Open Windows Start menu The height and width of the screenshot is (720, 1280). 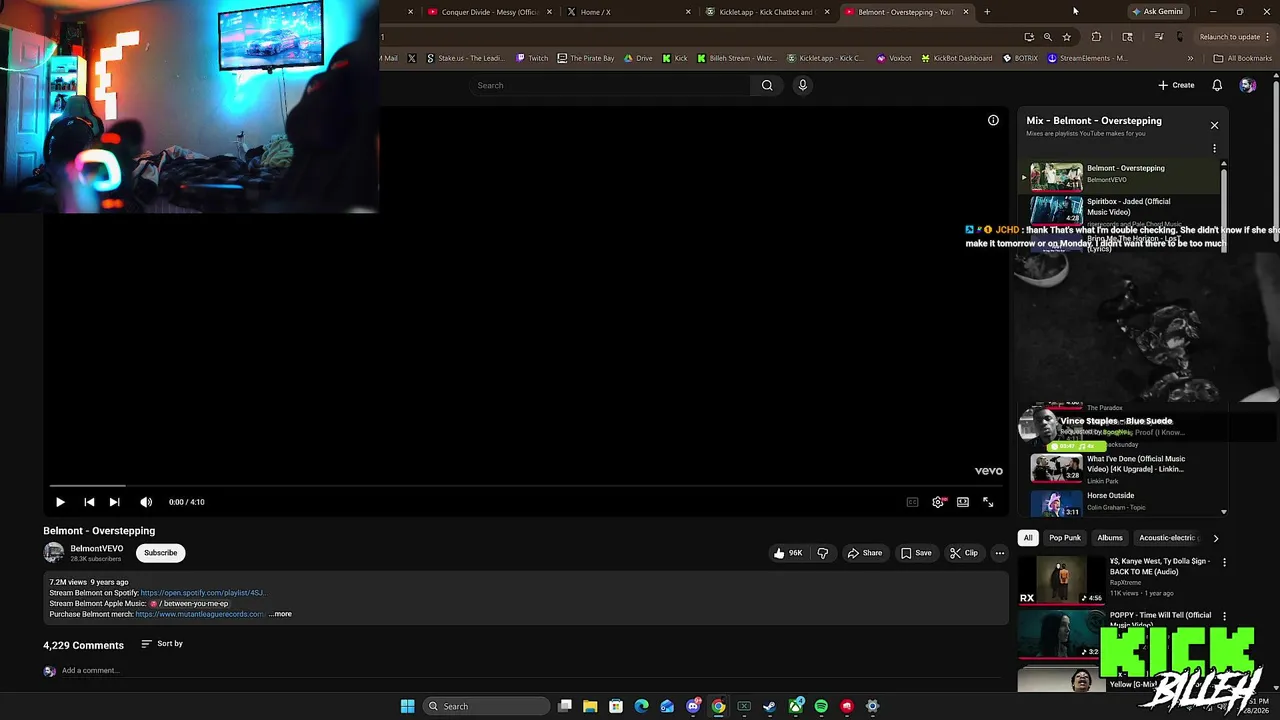(407, 706)
